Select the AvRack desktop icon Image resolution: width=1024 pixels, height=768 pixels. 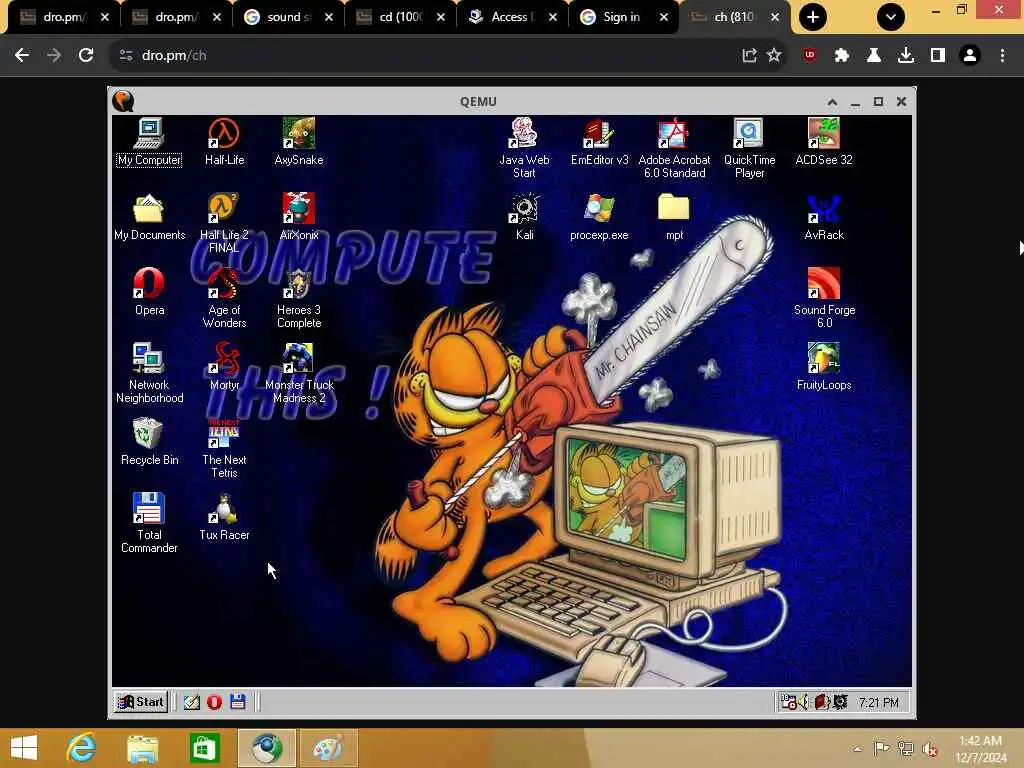[824, 217]
